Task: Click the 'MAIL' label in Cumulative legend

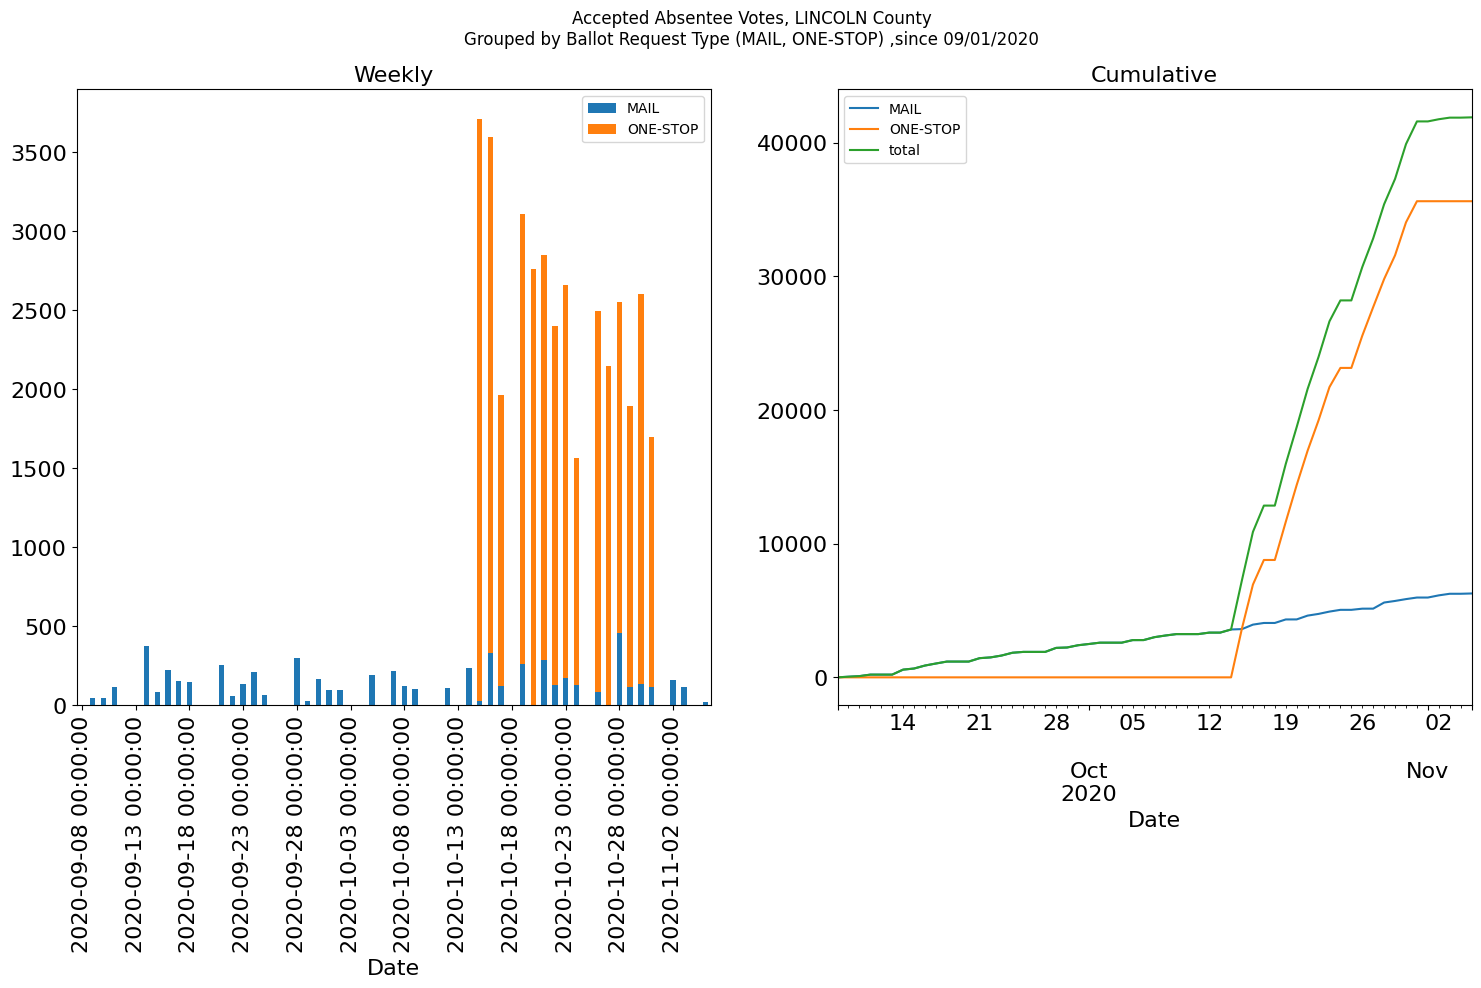Action: 905,109
